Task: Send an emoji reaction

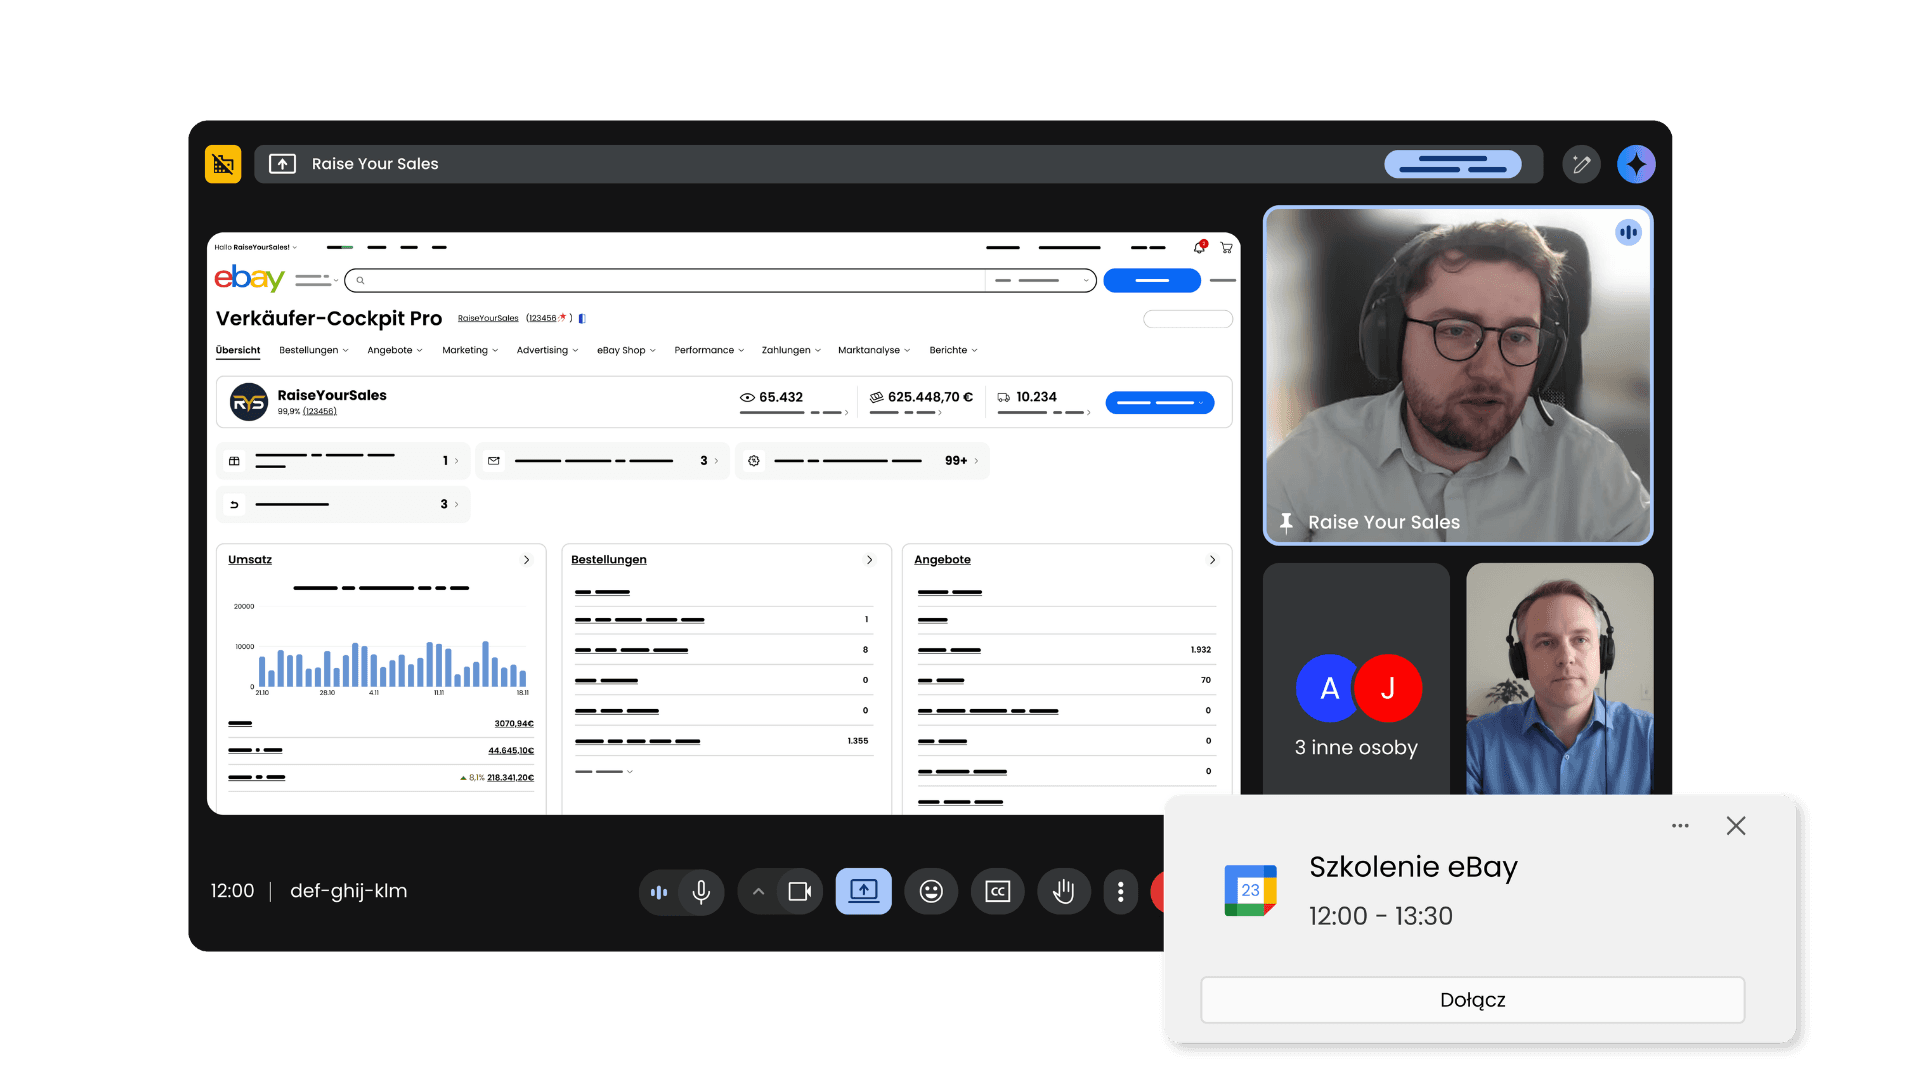Action: 931,892
